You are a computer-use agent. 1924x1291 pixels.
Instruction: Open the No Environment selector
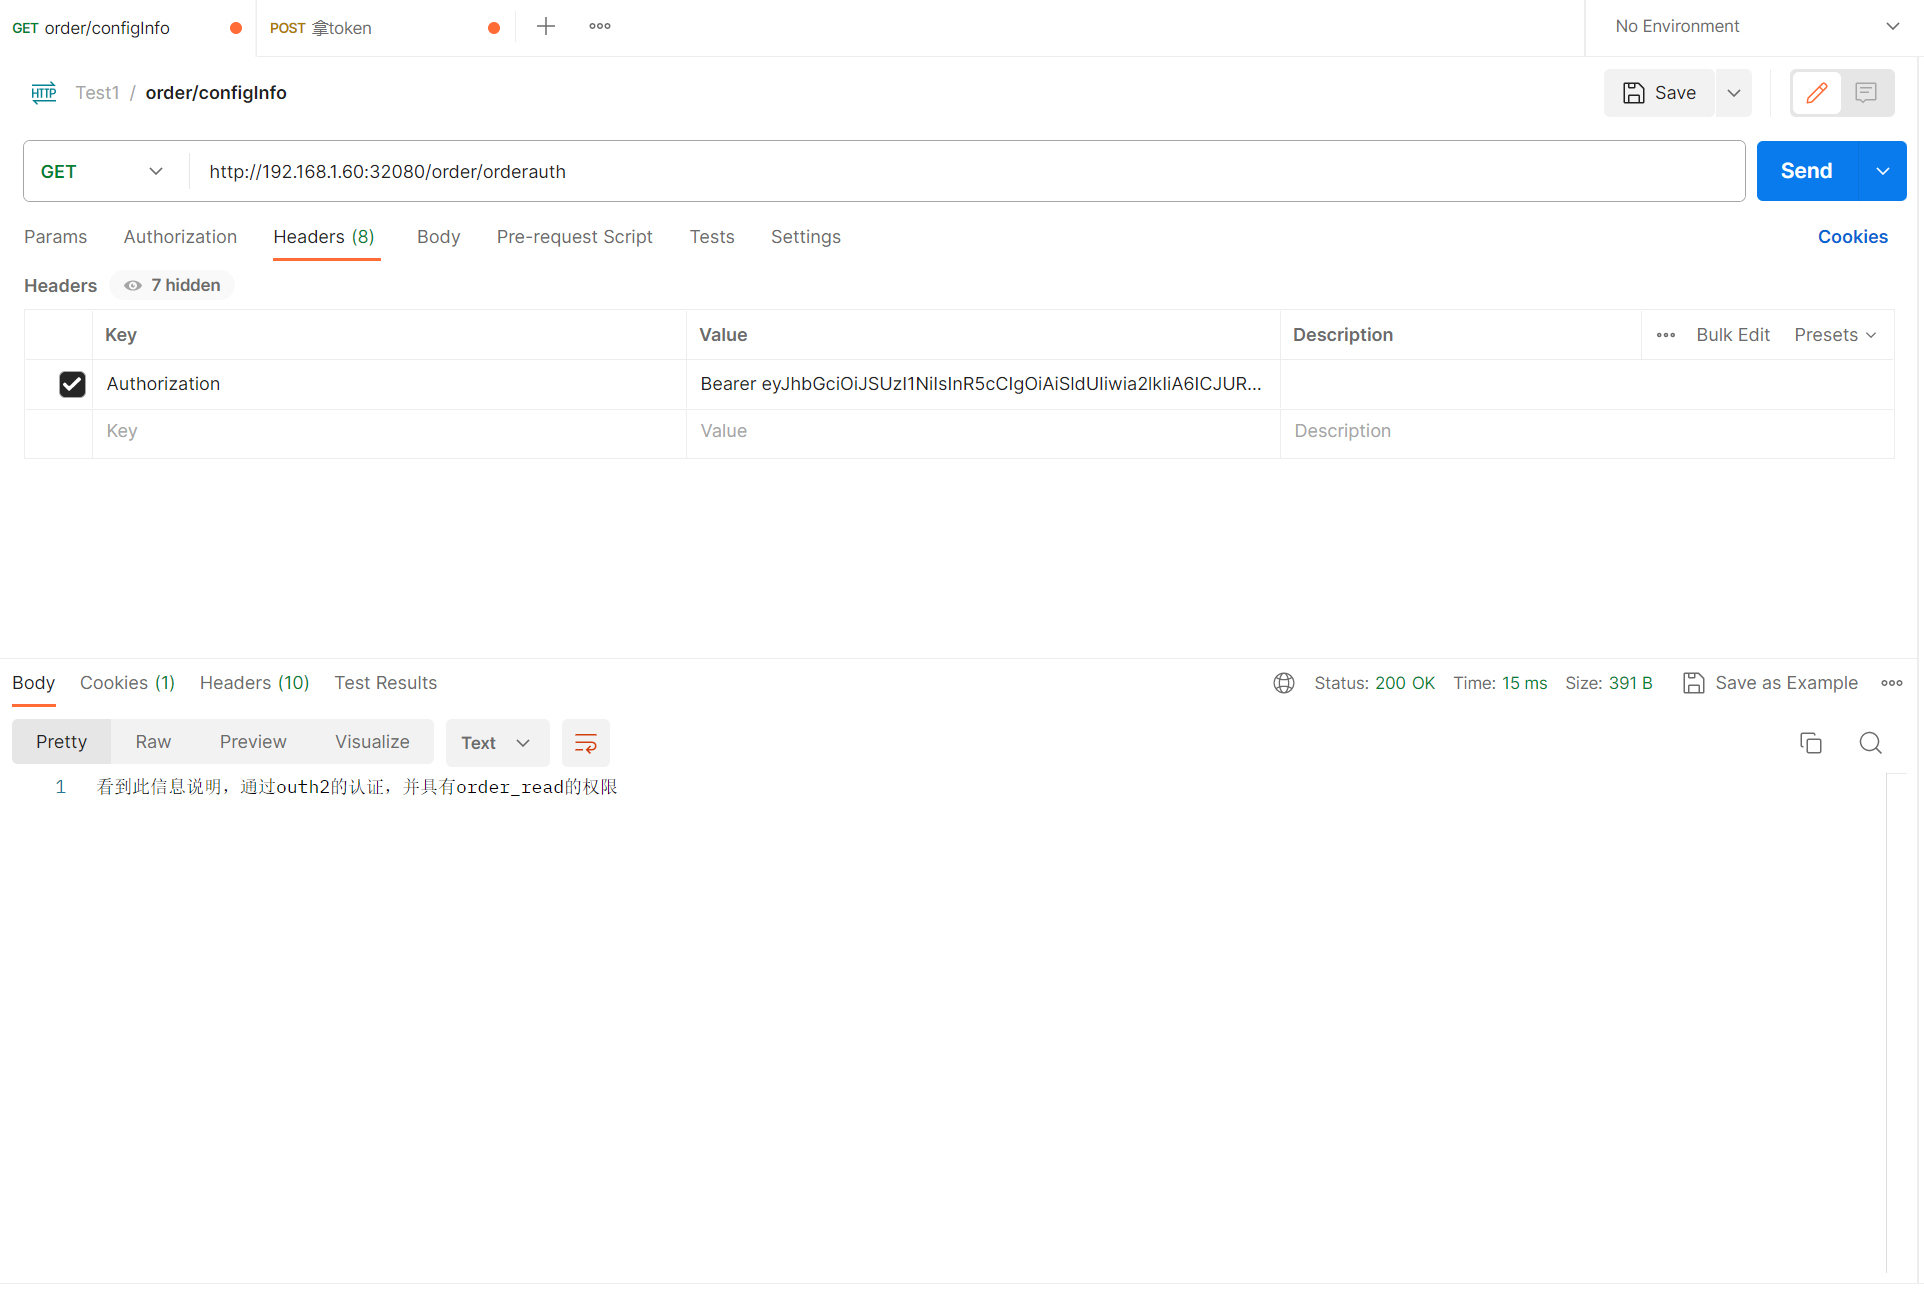tap(1755, 27)
